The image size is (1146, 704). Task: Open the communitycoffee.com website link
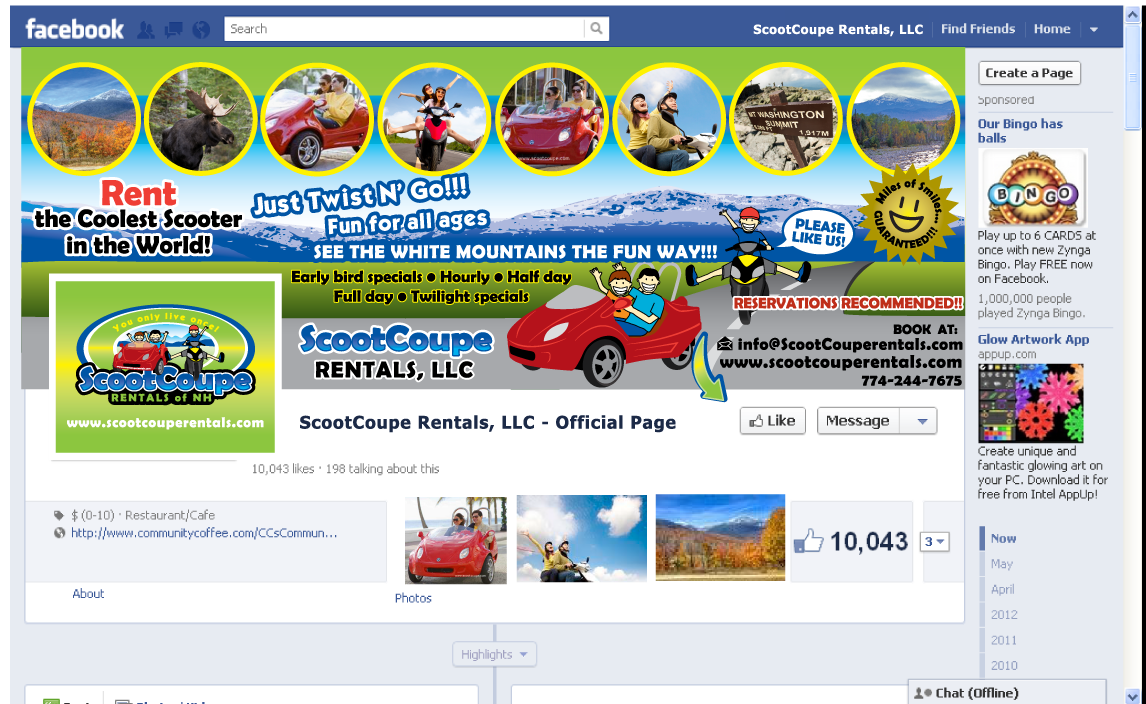tap(203, 533)
